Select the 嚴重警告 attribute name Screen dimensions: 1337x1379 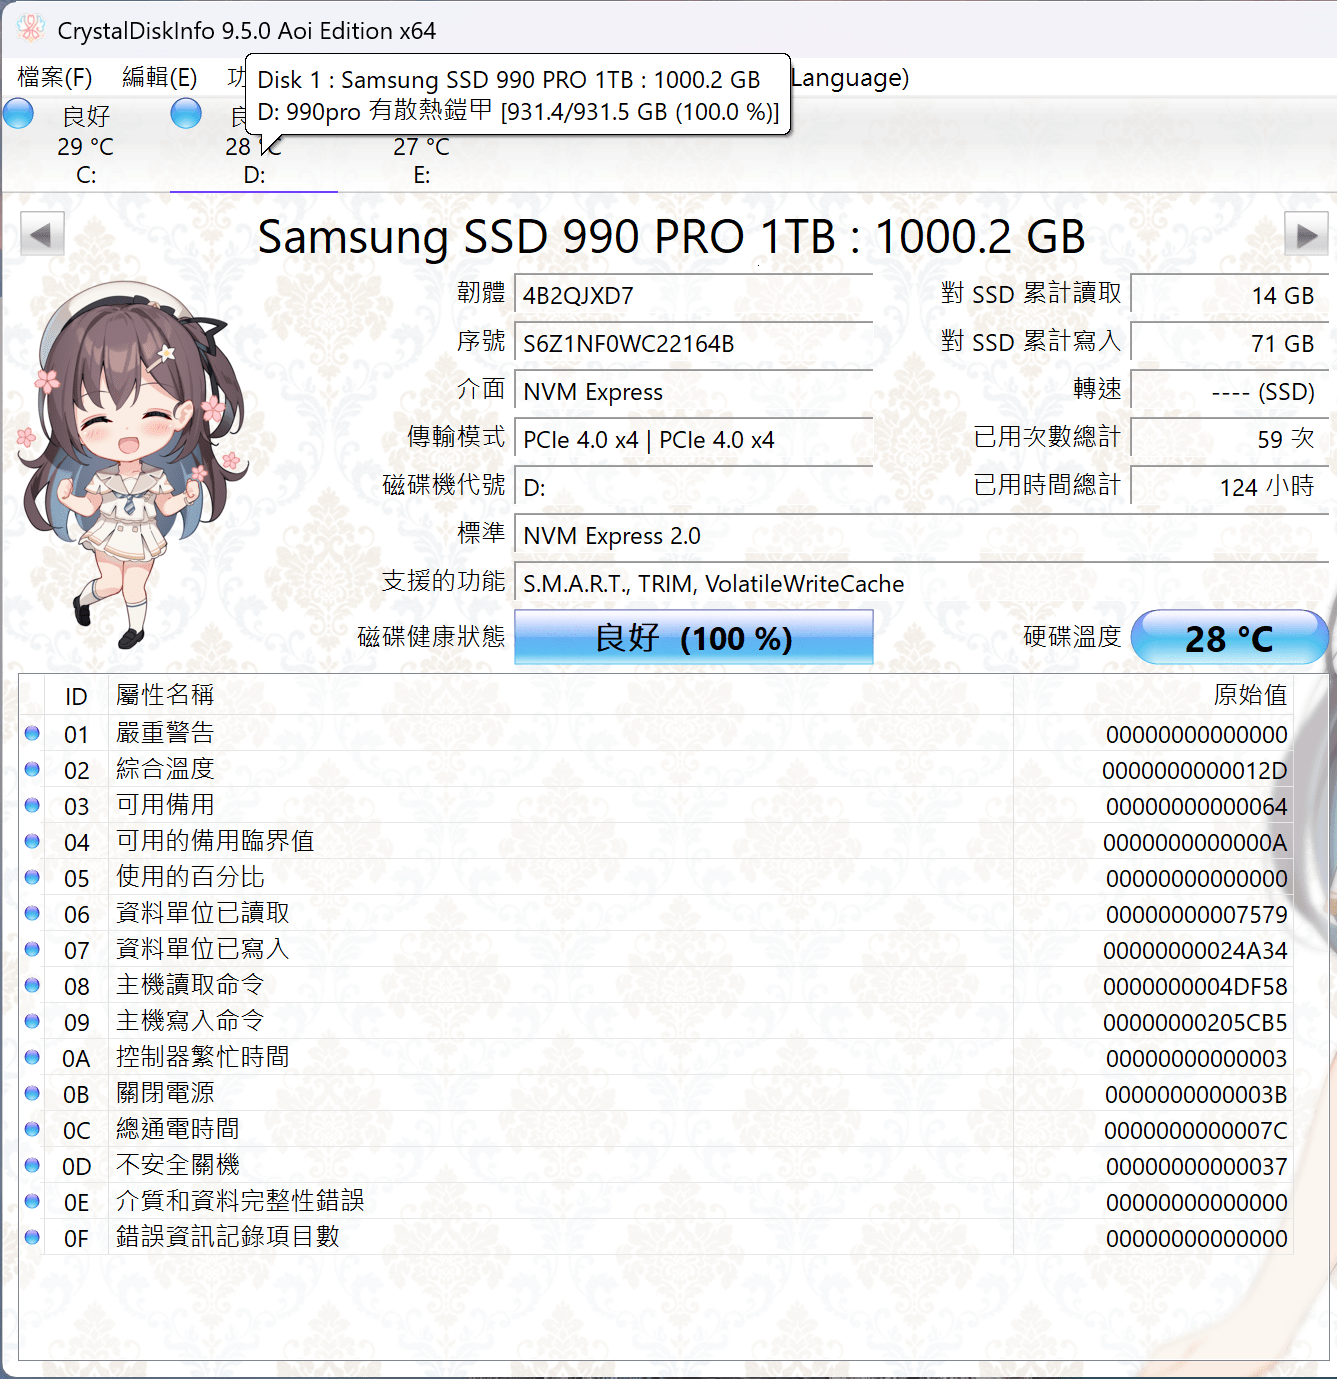pos(165,733)
